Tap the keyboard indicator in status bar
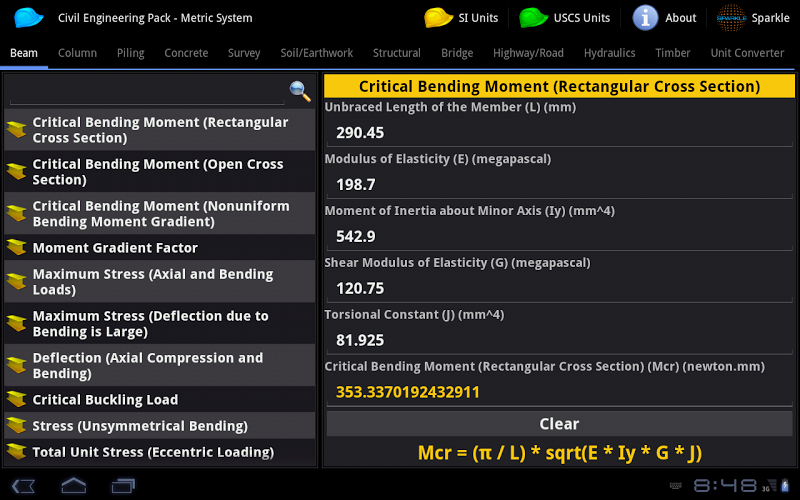Screen dimensions: 800x500 pos(676,486)
